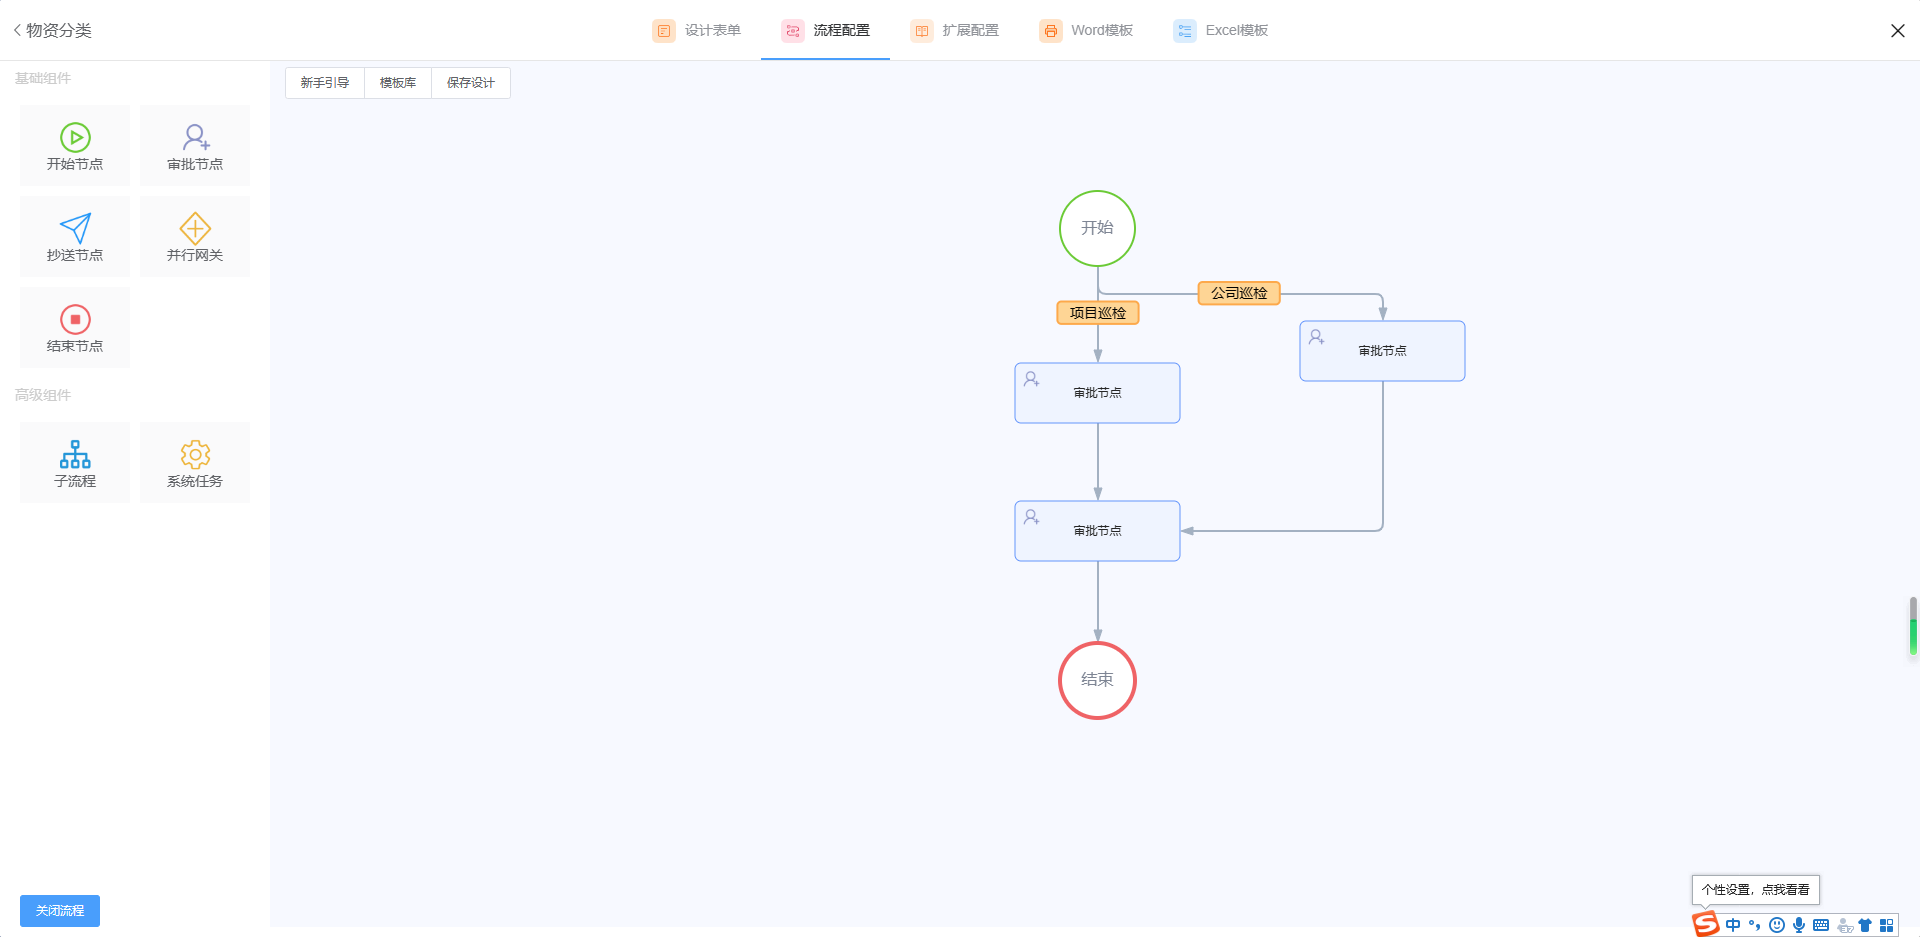The image size is (1920, 937).
Task: Click the 结束 circle on the canvas
Action: (x=1097, y=680)
